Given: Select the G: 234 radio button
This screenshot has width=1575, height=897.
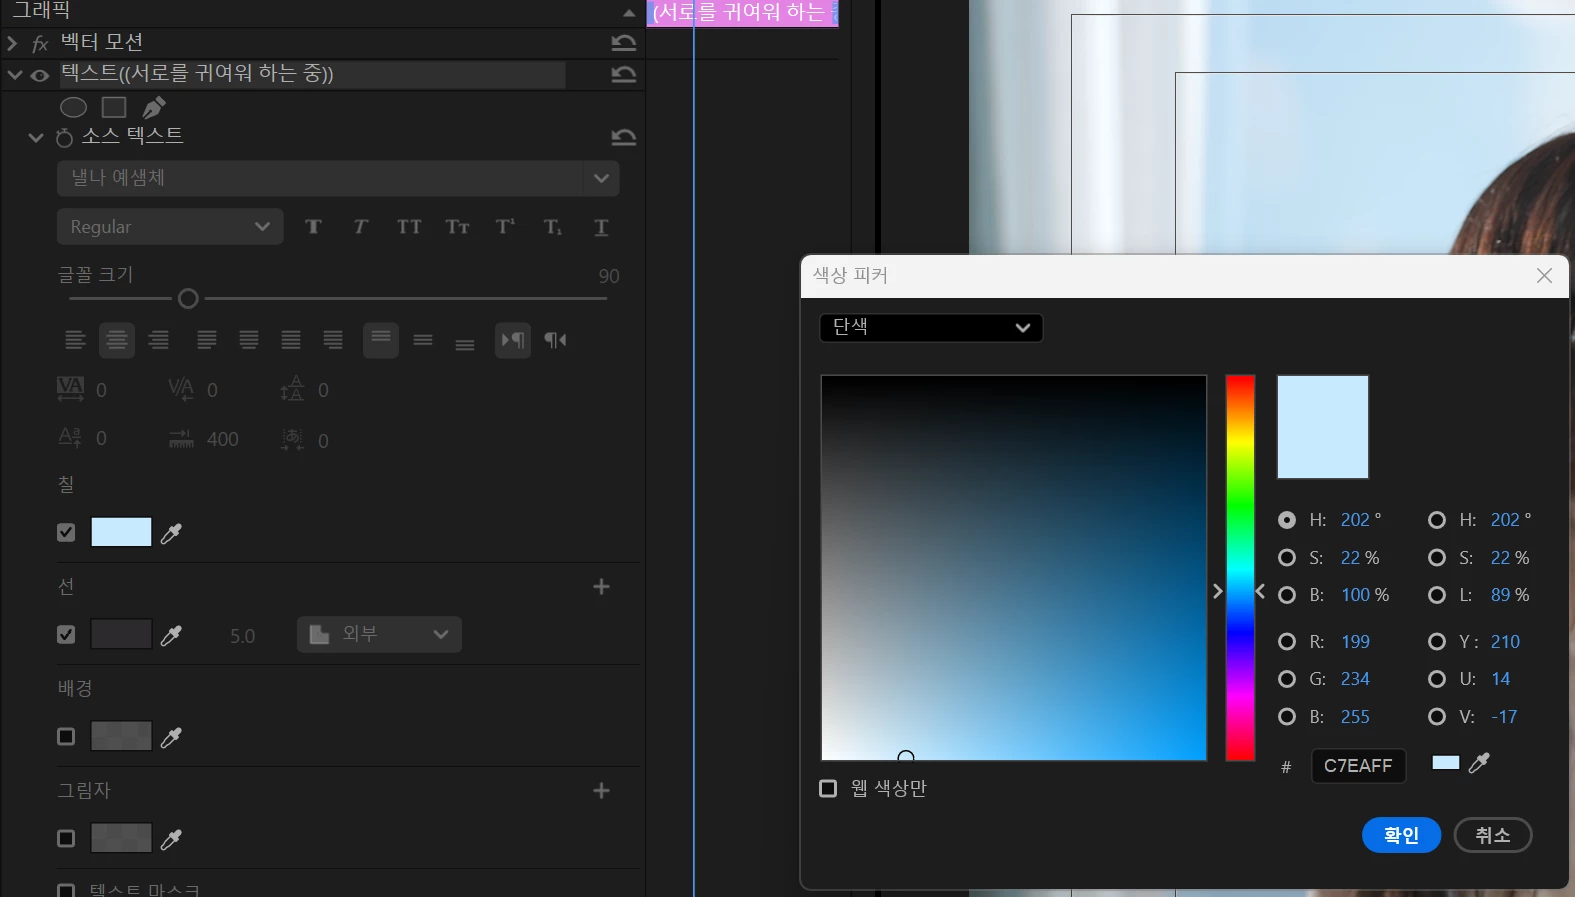Looking at the screenshot, I should (1287, 679).
